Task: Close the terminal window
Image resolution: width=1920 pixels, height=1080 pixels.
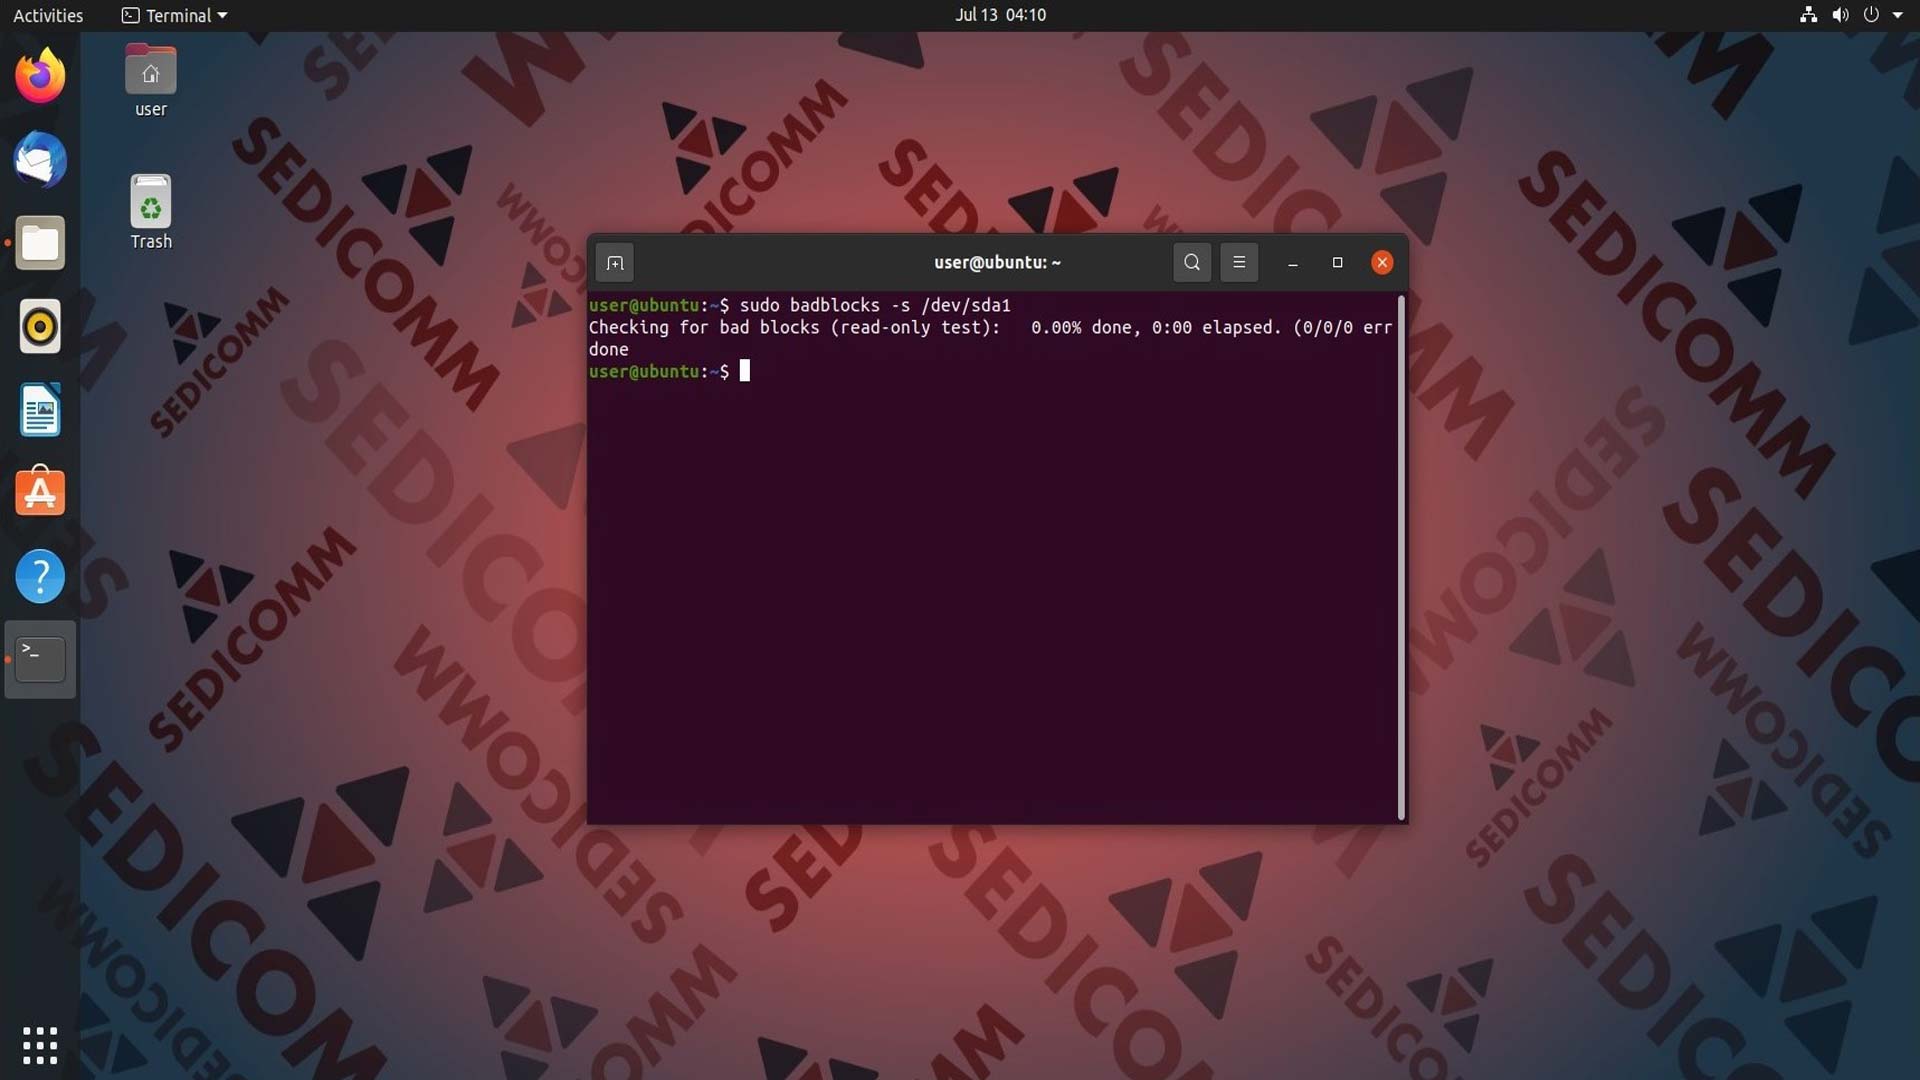Action: (x=1382, y=262)
